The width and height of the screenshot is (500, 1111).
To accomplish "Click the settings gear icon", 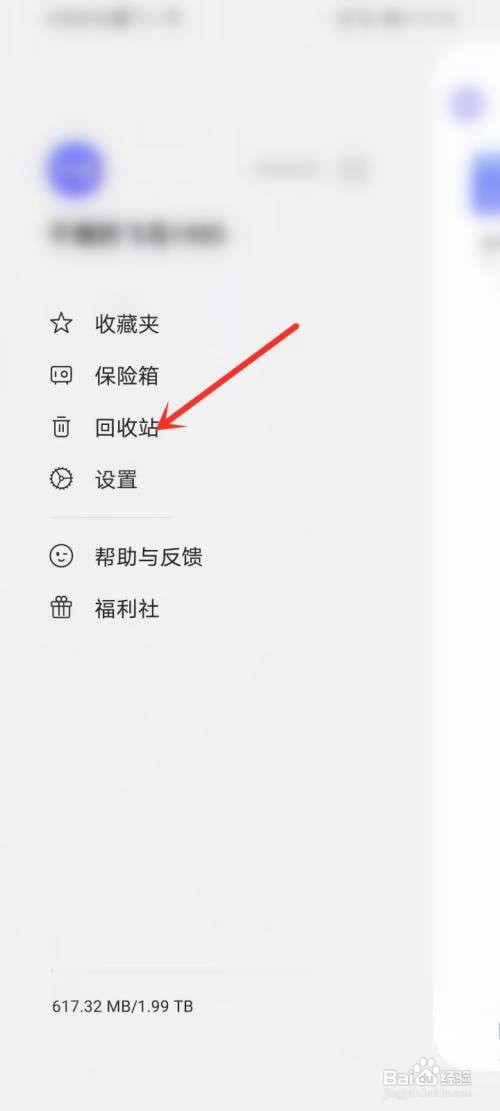I will coord(62,480).
